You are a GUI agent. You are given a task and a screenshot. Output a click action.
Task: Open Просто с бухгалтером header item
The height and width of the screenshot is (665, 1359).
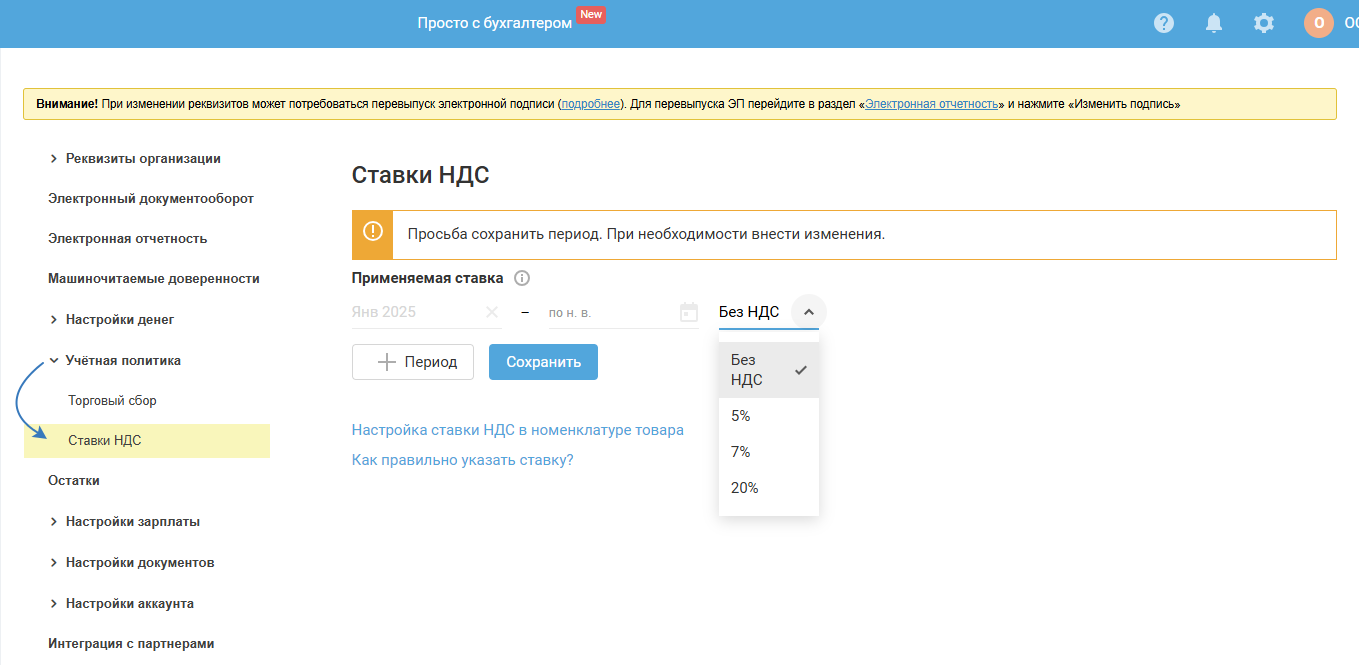point(495,23)
